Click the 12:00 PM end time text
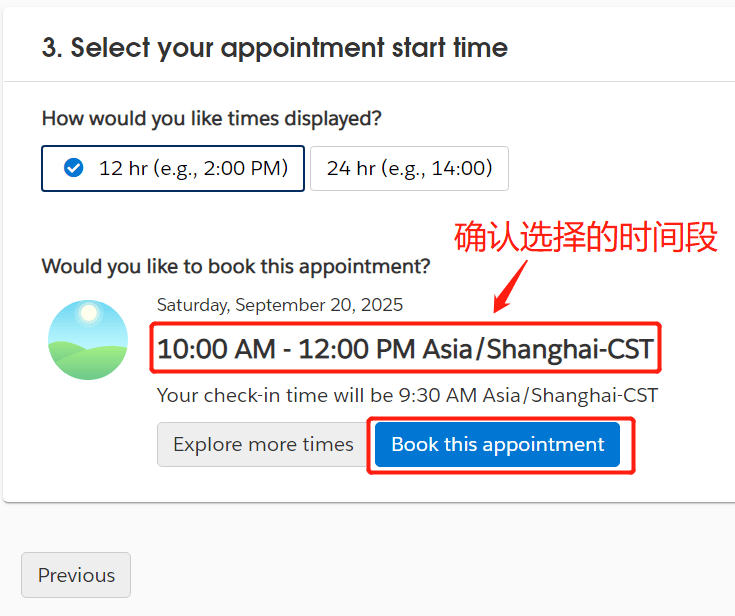 [357, 349]
